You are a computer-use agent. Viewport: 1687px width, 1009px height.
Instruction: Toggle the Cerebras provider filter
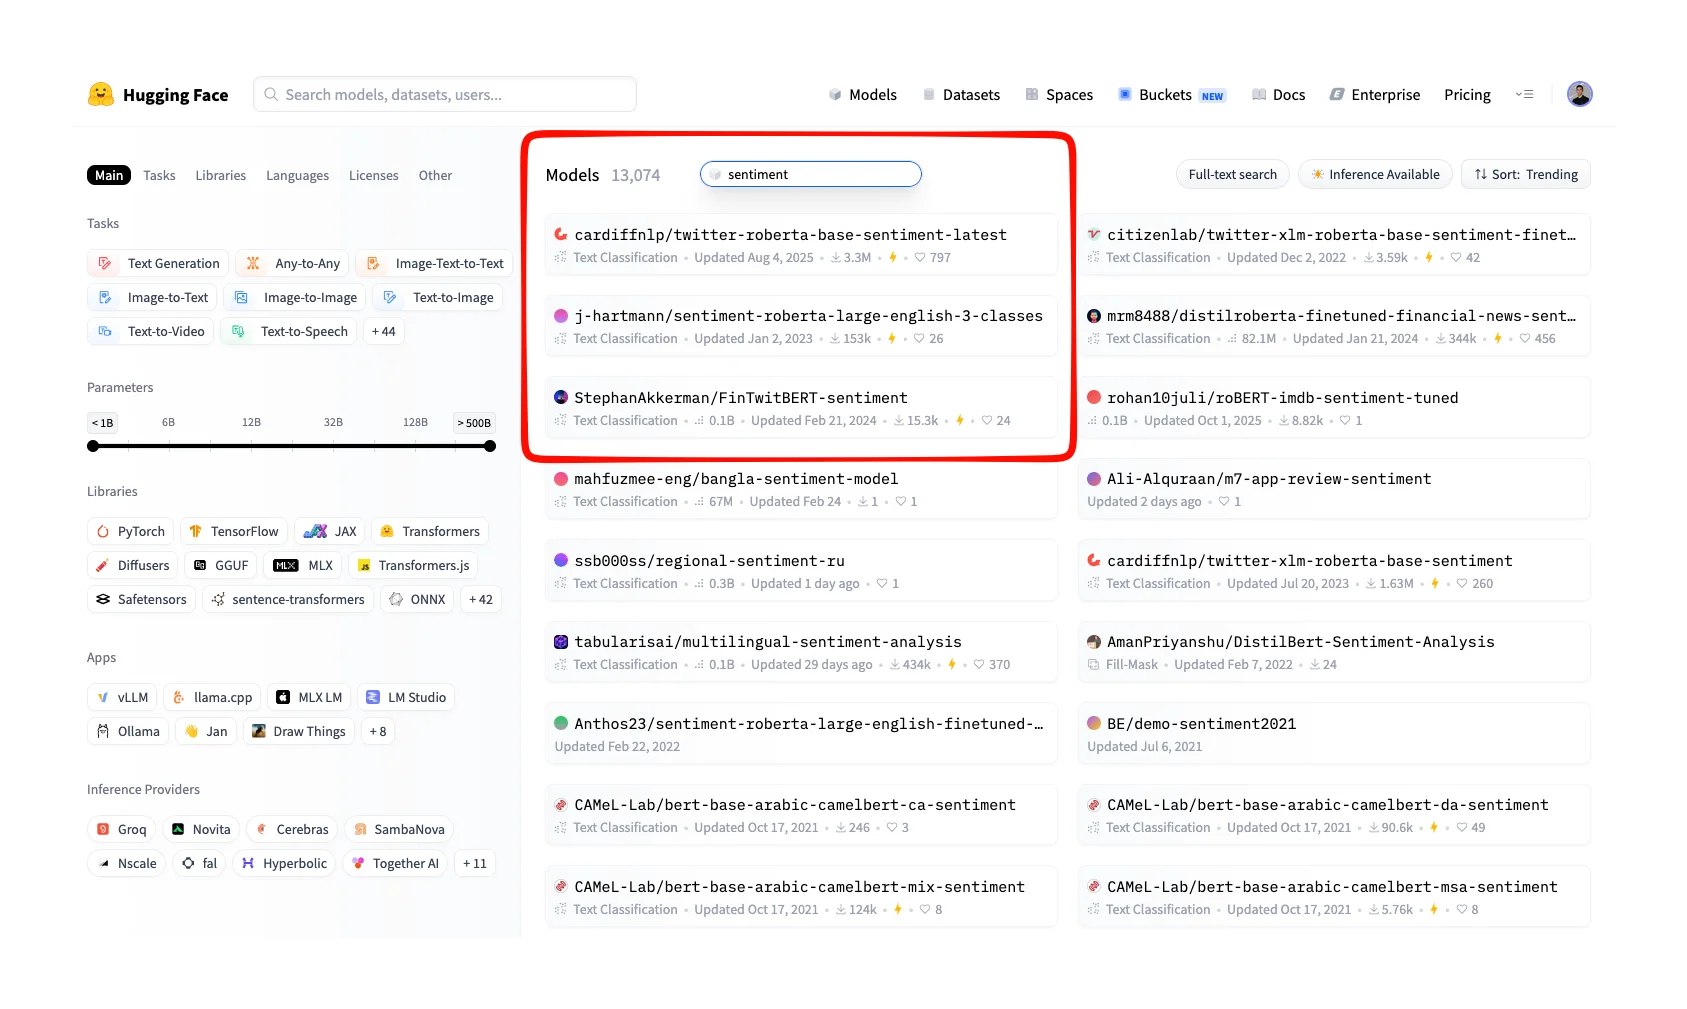coord(291,829)
